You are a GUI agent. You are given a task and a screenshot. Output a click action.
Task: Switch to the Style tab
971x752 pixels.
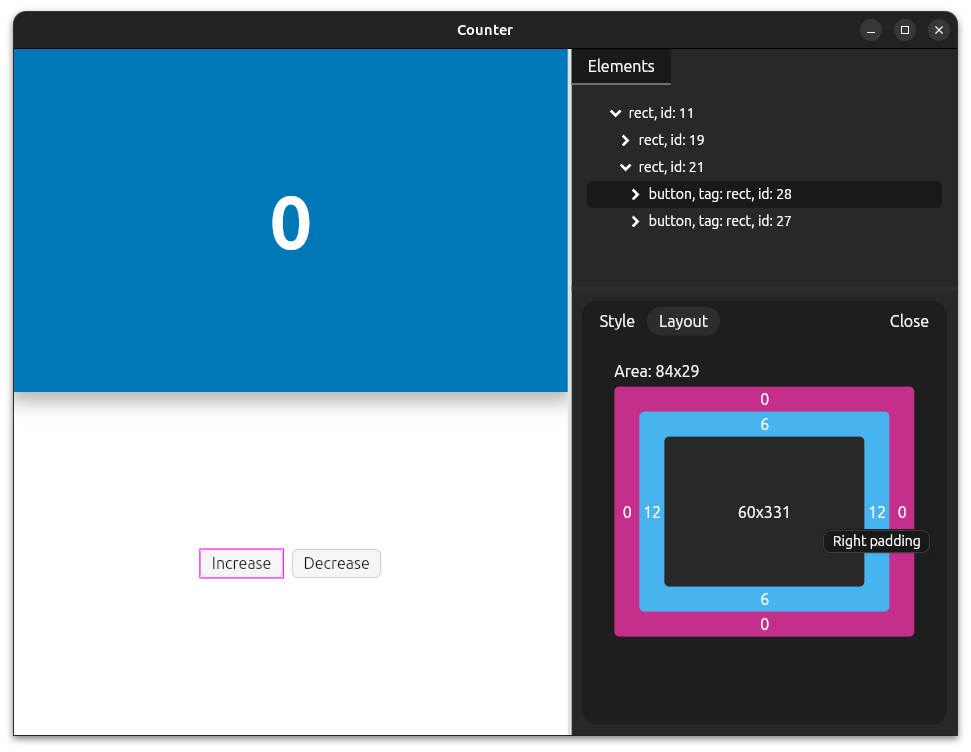(616, 321)
